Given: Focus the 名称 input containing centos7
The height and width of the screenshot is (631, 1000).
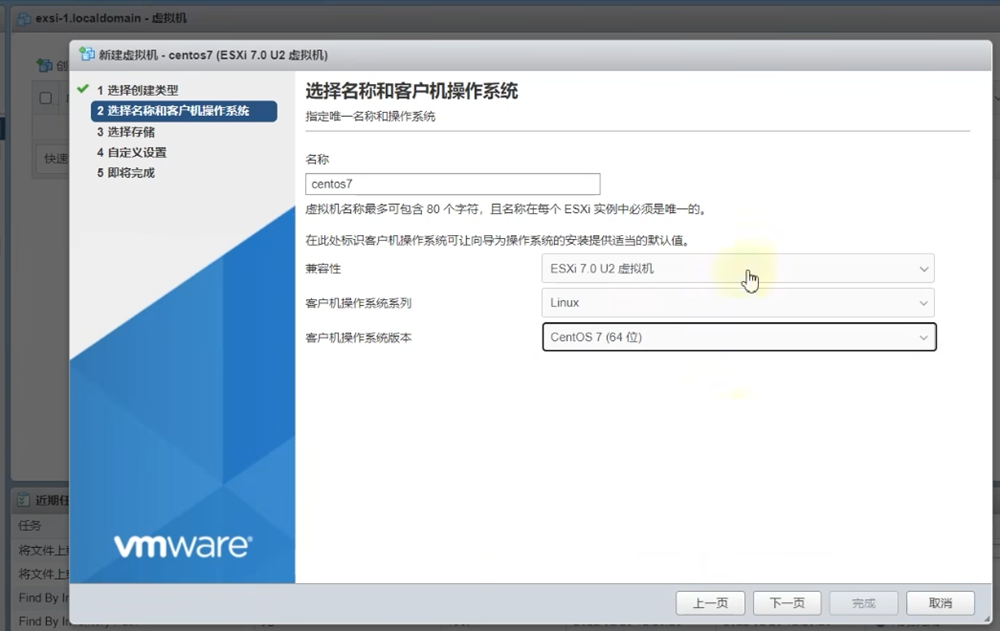Looking at the screenshot, I should point(453,184).
